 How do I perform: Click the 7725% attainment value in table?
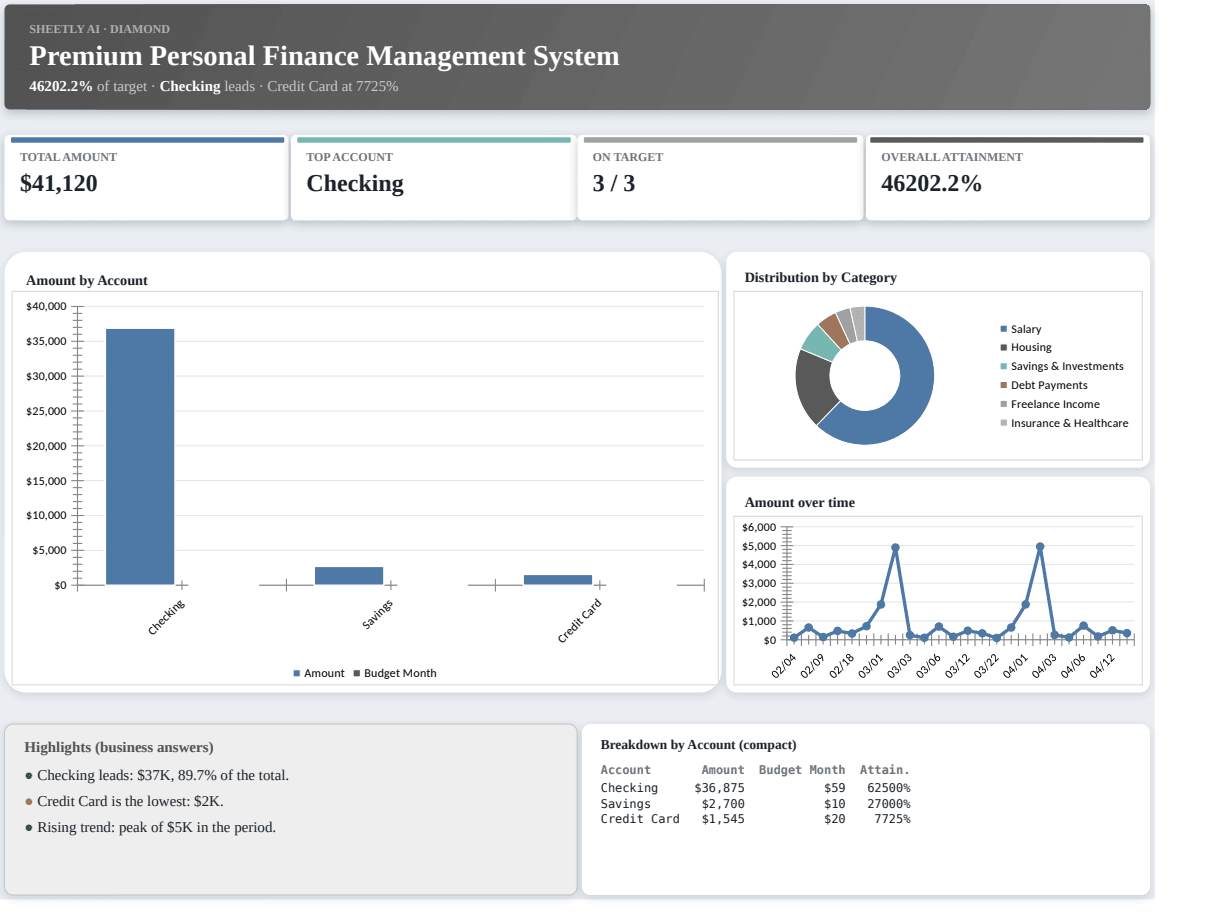point(892,819)
